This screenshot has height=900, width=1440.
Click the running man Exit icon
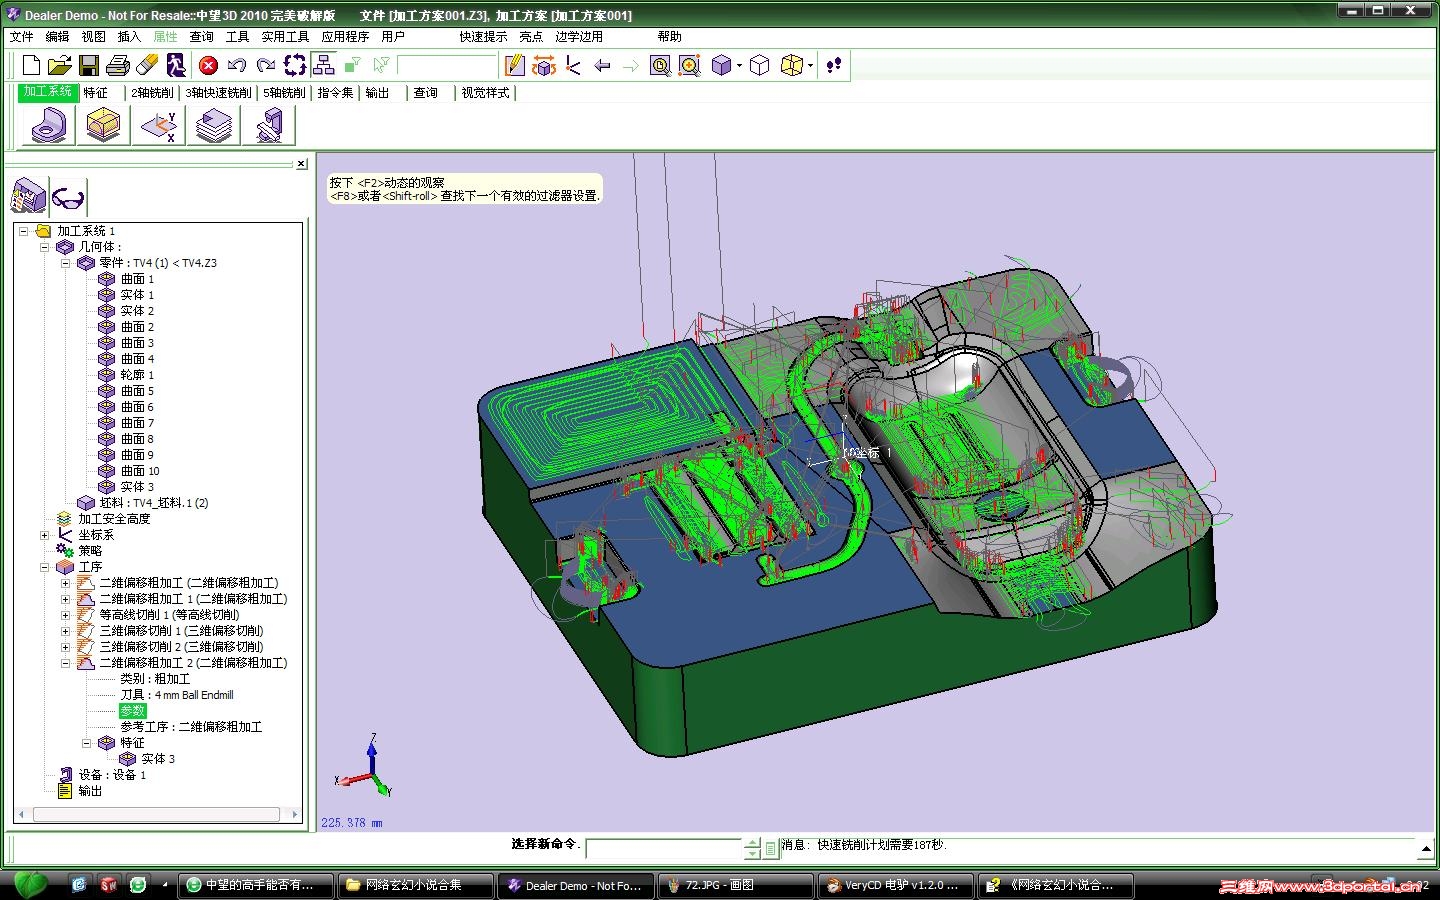(176, 66)
